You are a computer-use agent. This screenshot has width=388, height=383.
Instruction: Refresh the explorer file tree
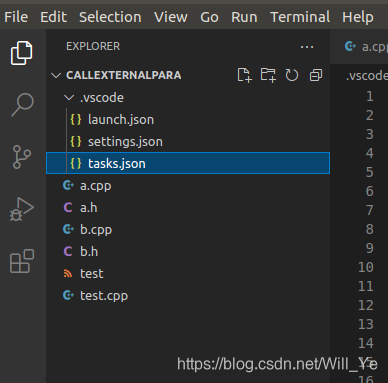pos(292,75)
